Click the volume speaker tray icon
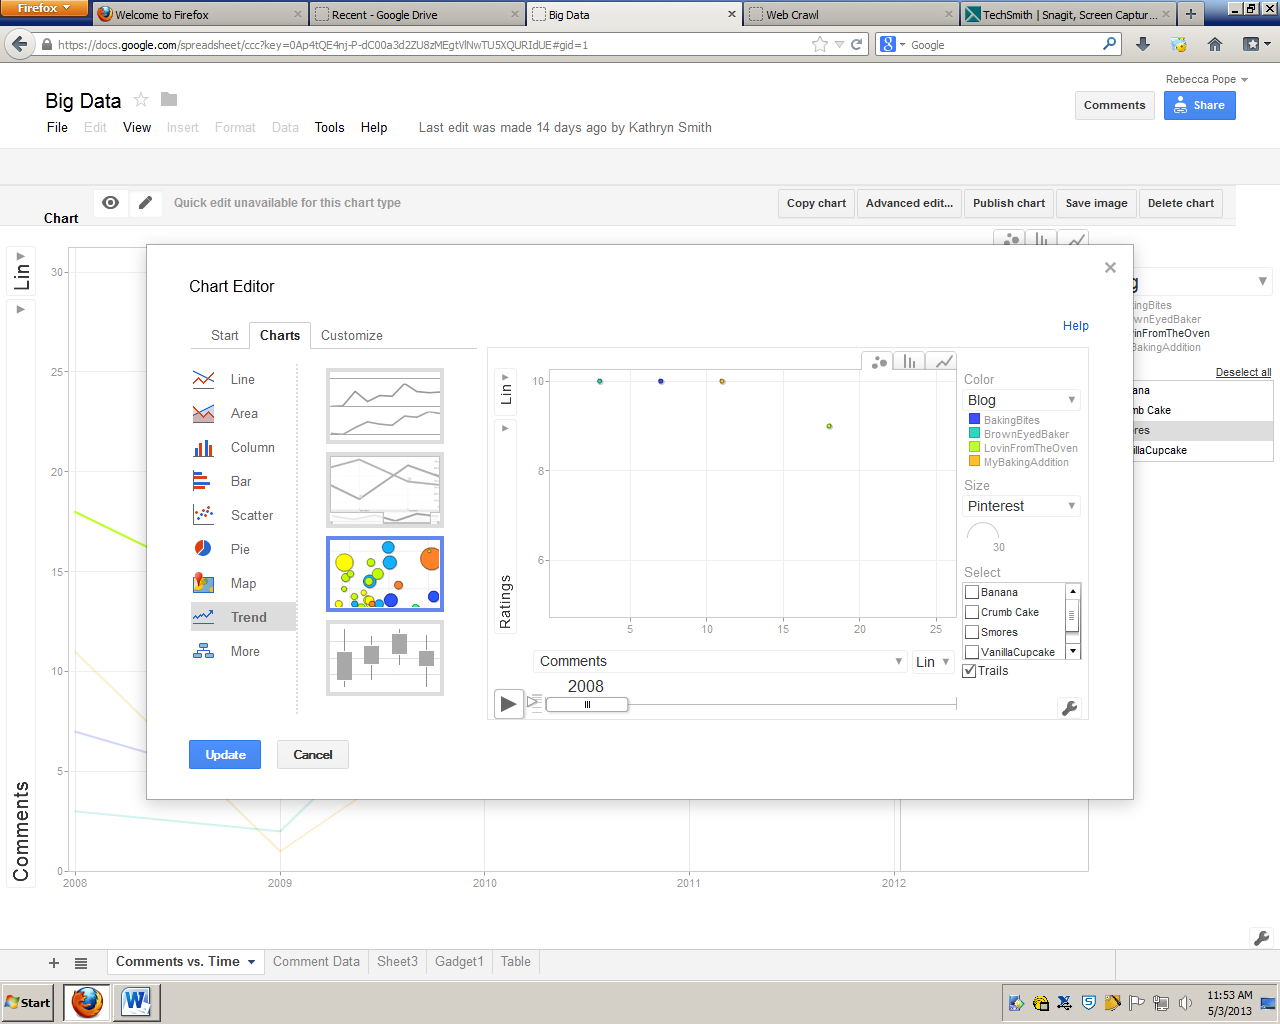The width and height of the screenshot is (1280, 1024). (x=1185, y=1003)
